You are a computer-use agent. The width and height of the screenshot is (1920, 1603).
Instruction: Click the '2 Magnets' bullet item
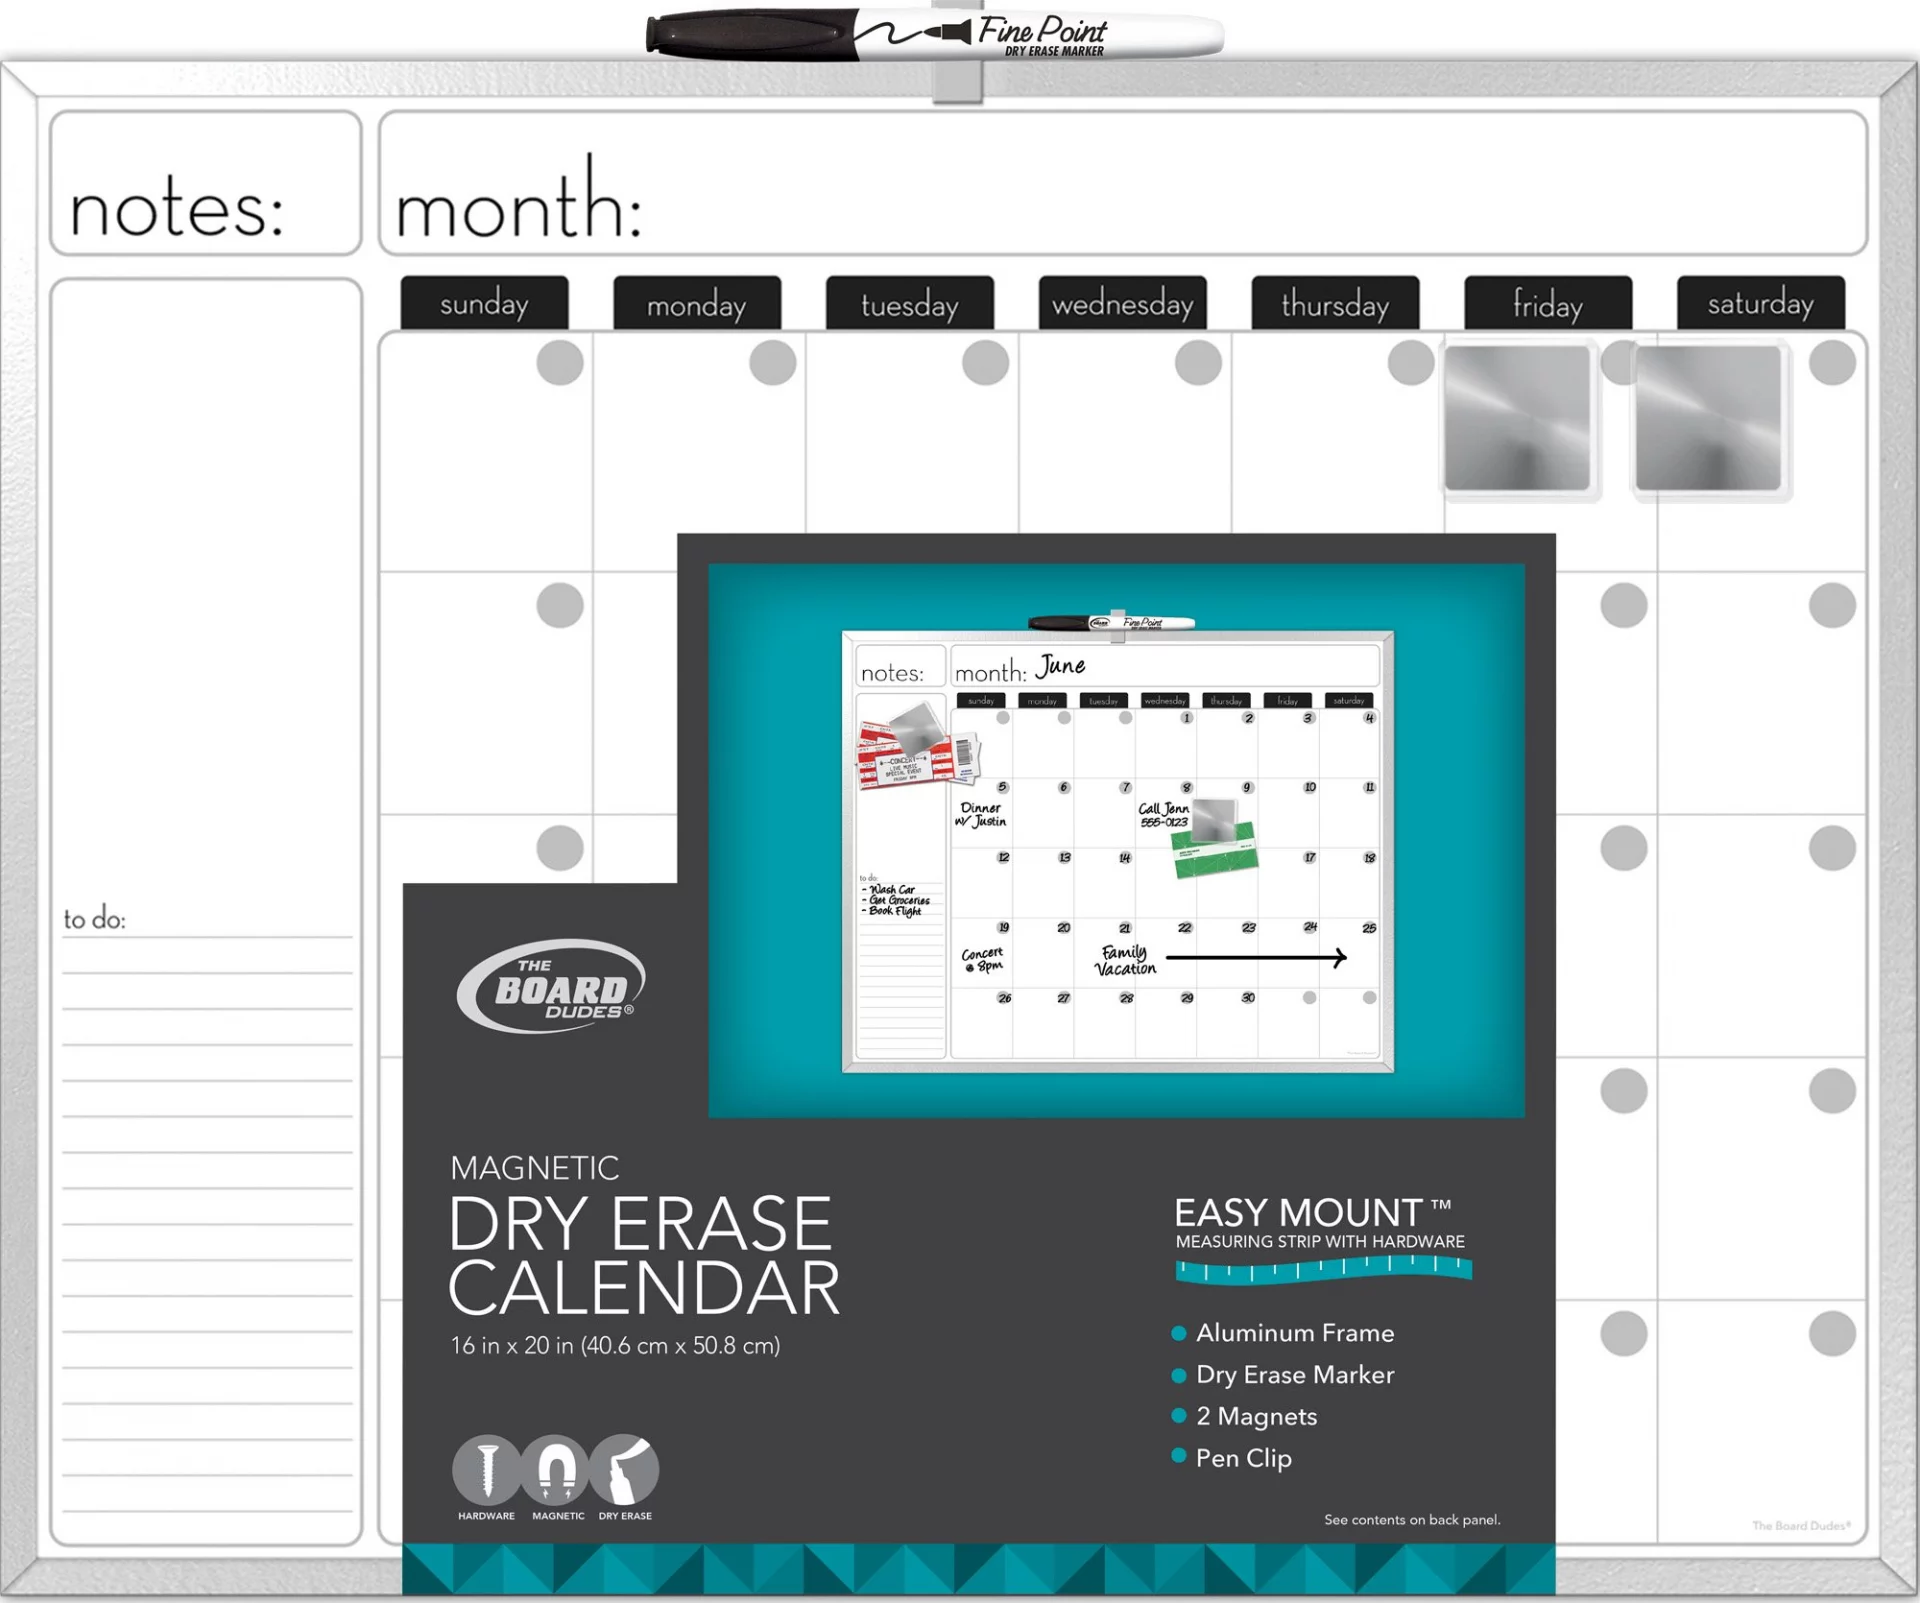click(x=1245, y=1417)
